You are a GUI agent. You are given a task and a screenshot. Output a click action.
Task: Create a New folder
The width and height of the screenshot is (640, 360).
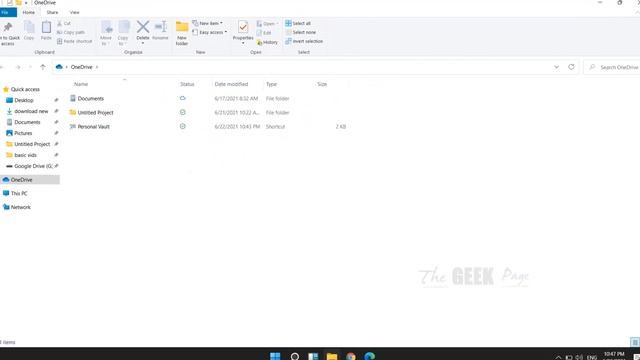coord(182,33)
